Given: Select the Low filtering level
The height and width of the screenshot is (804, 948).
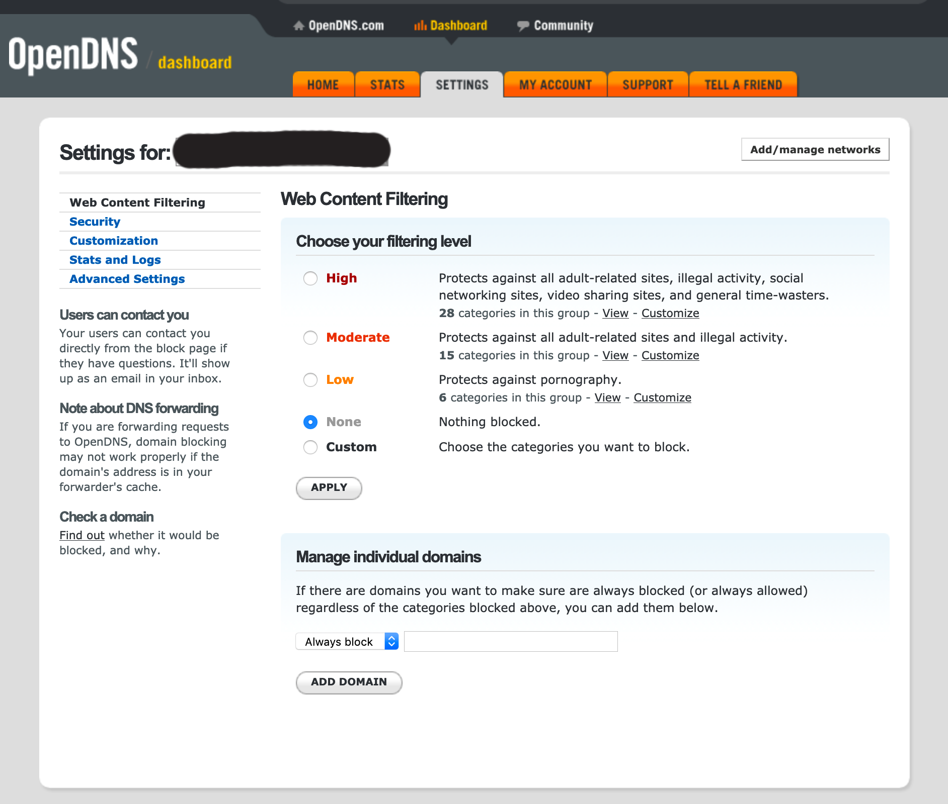Looking at the screenshot, I should [x=310, y=380].
